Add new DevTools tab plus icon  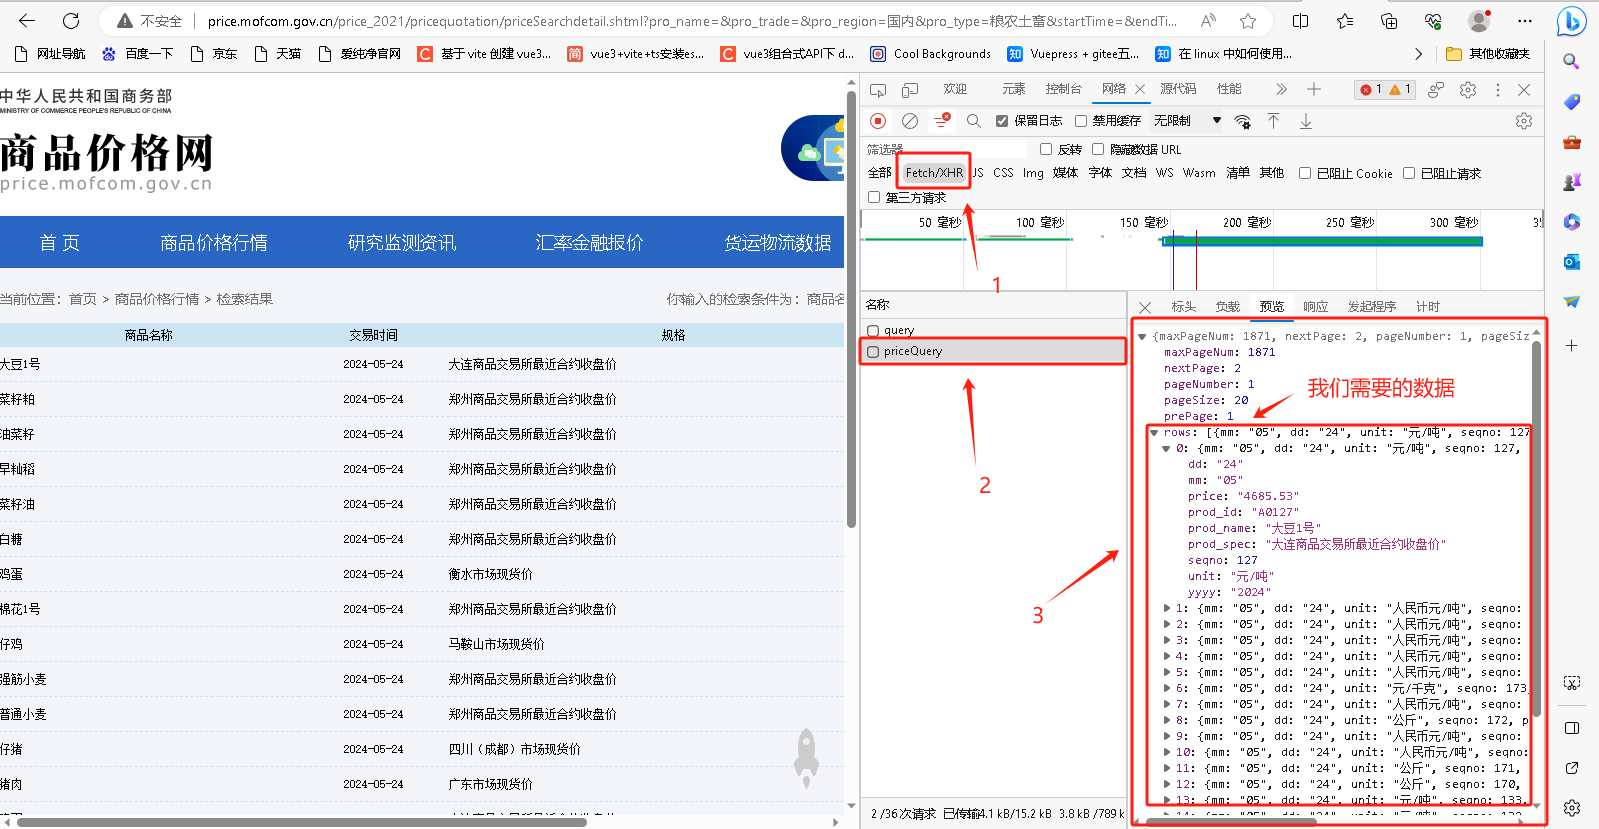click(x=1314, y=89)
